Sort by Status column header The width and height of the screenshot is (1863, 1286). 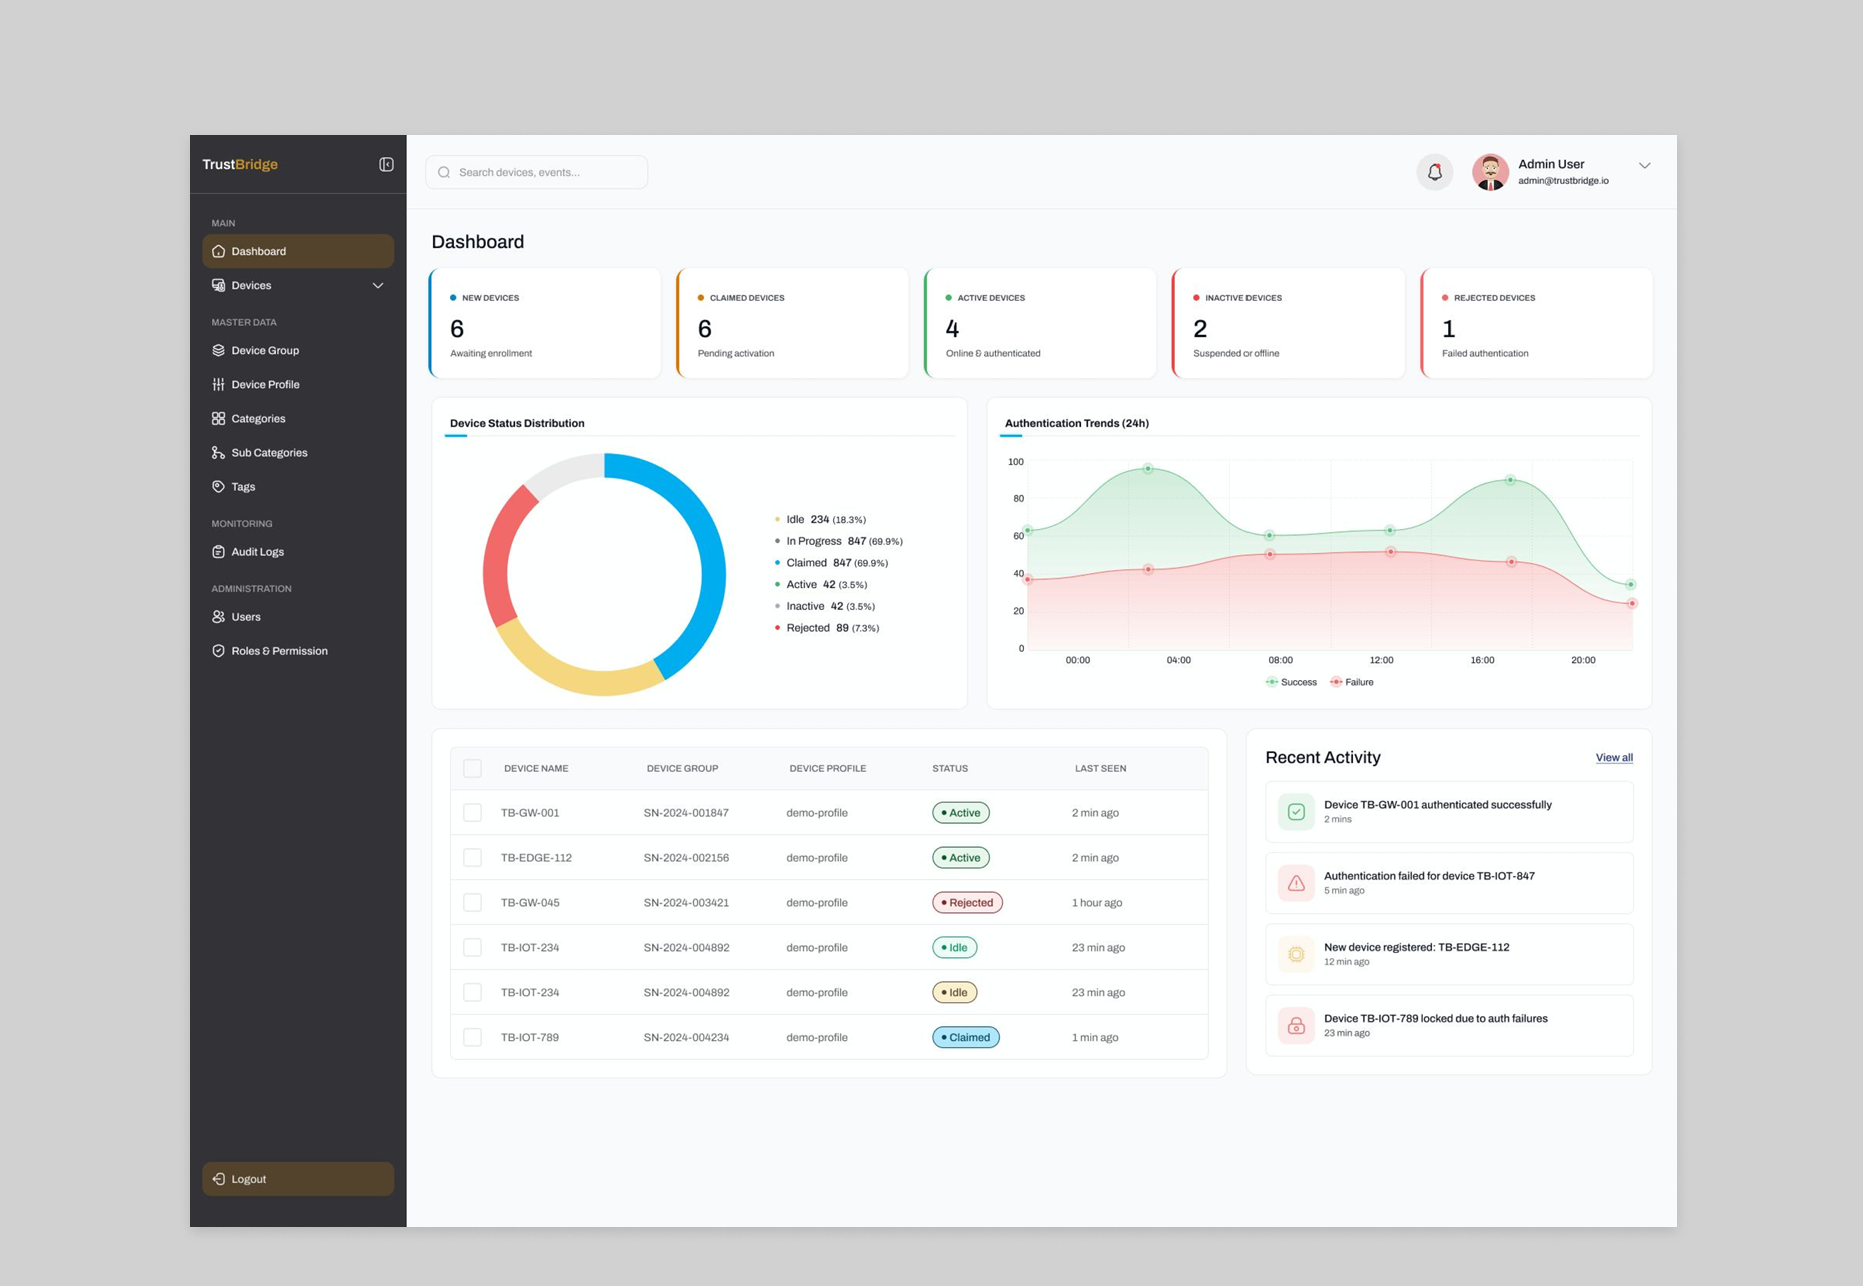[x=949, y=768]
